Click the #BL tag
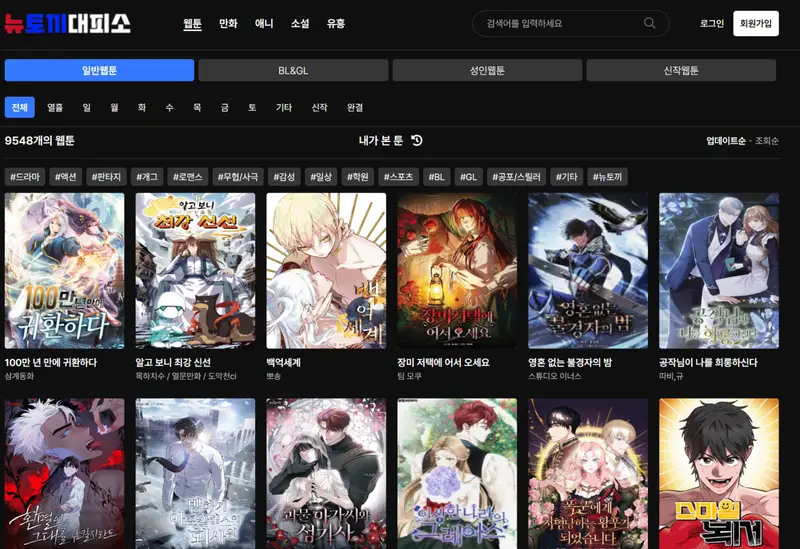This screenshot has width=800, height=549. click(436, 177)
